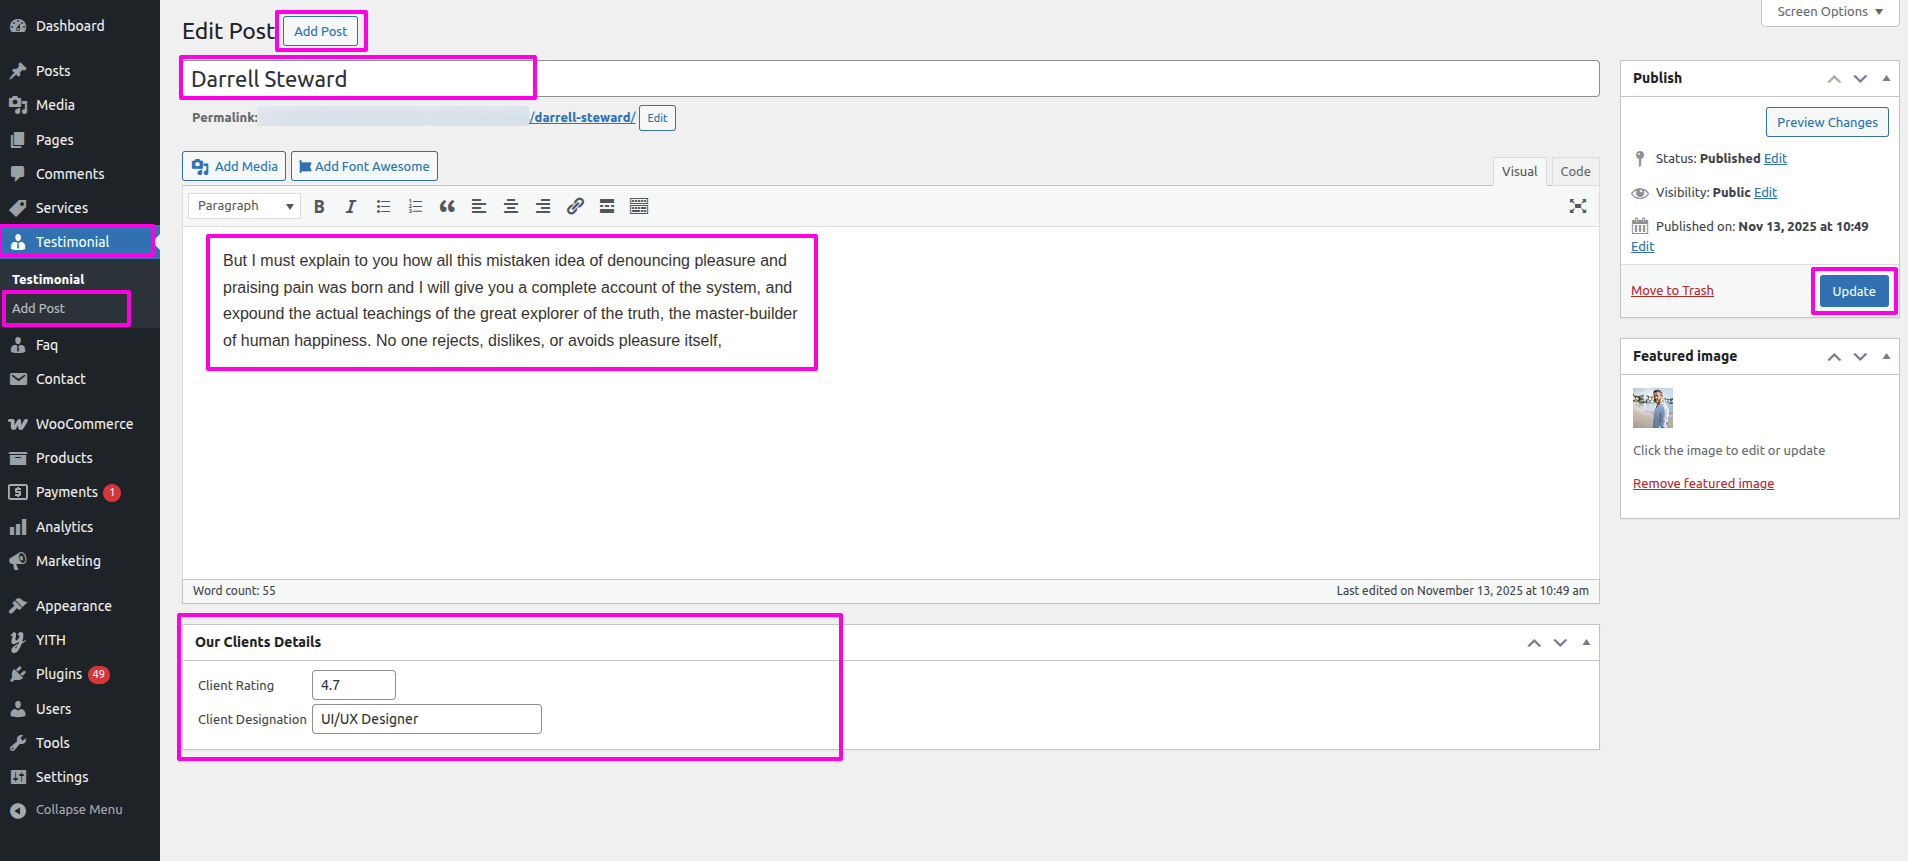1908x861 pixels.
Task: Enter distraction-free fullscreen editor mode
Action: point(1577,206)
